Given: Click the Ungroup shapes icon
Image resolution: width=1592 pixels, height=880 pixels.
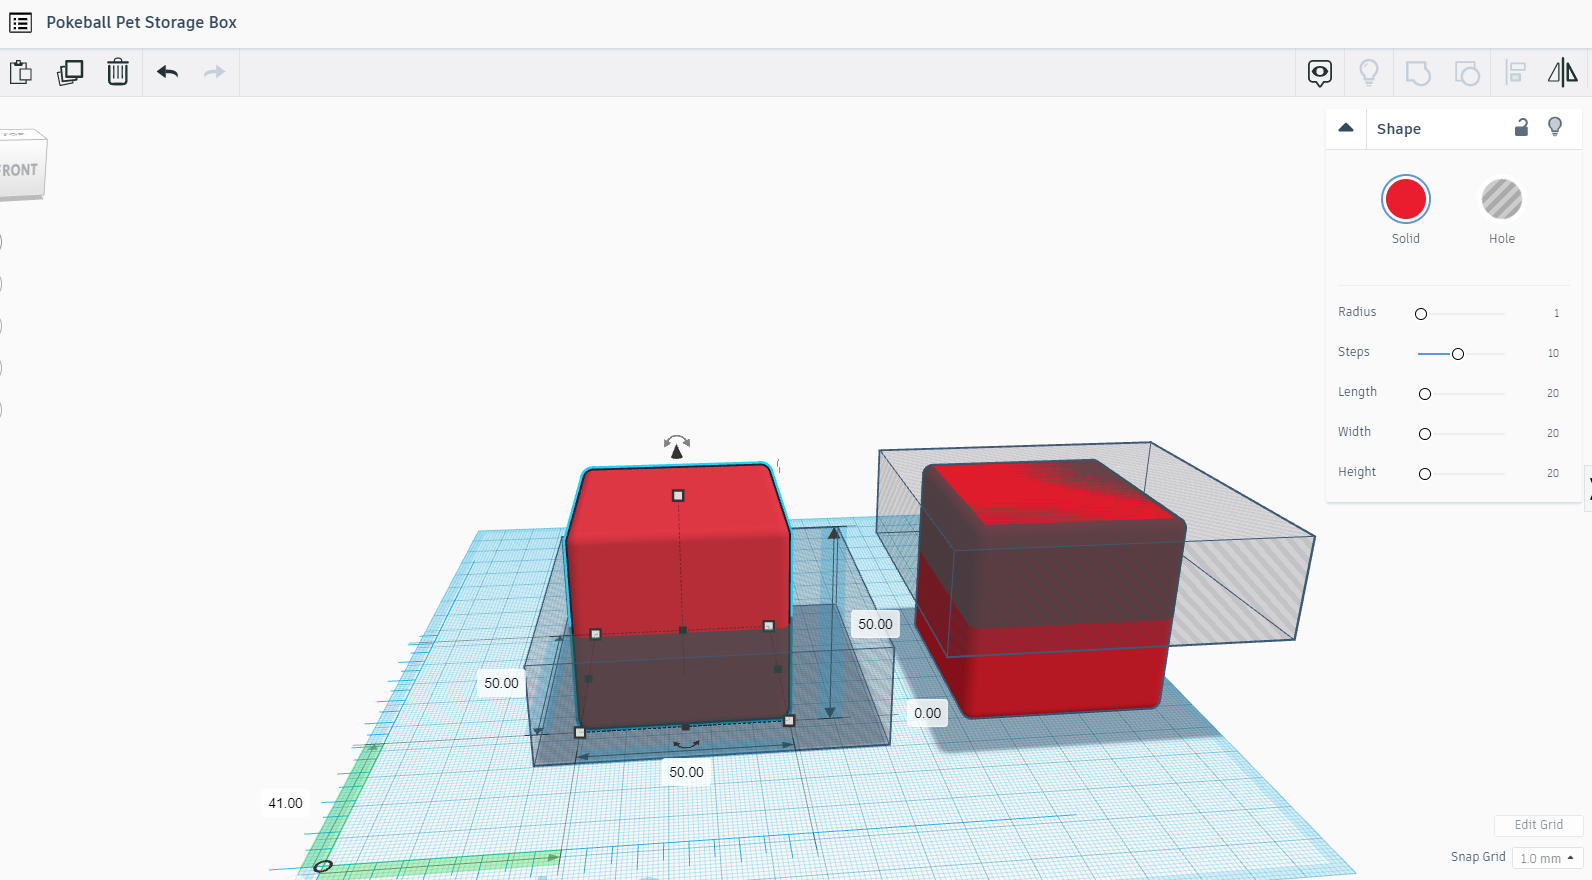Looking at the screenshot, I should [x=1467, y=73].
